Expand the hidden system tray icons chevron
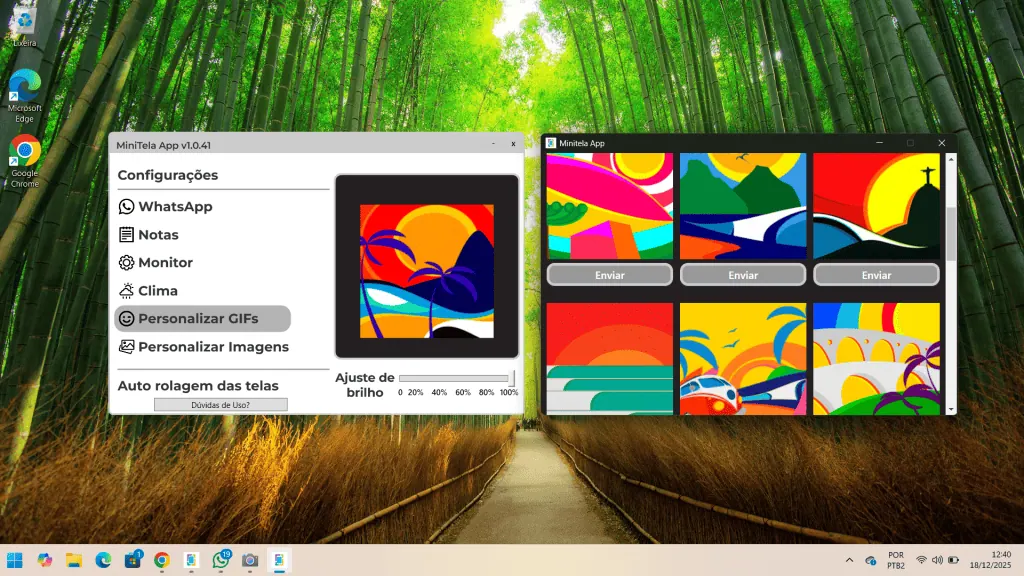Viewport: 1024px width, 576px height. click(849, 560)
